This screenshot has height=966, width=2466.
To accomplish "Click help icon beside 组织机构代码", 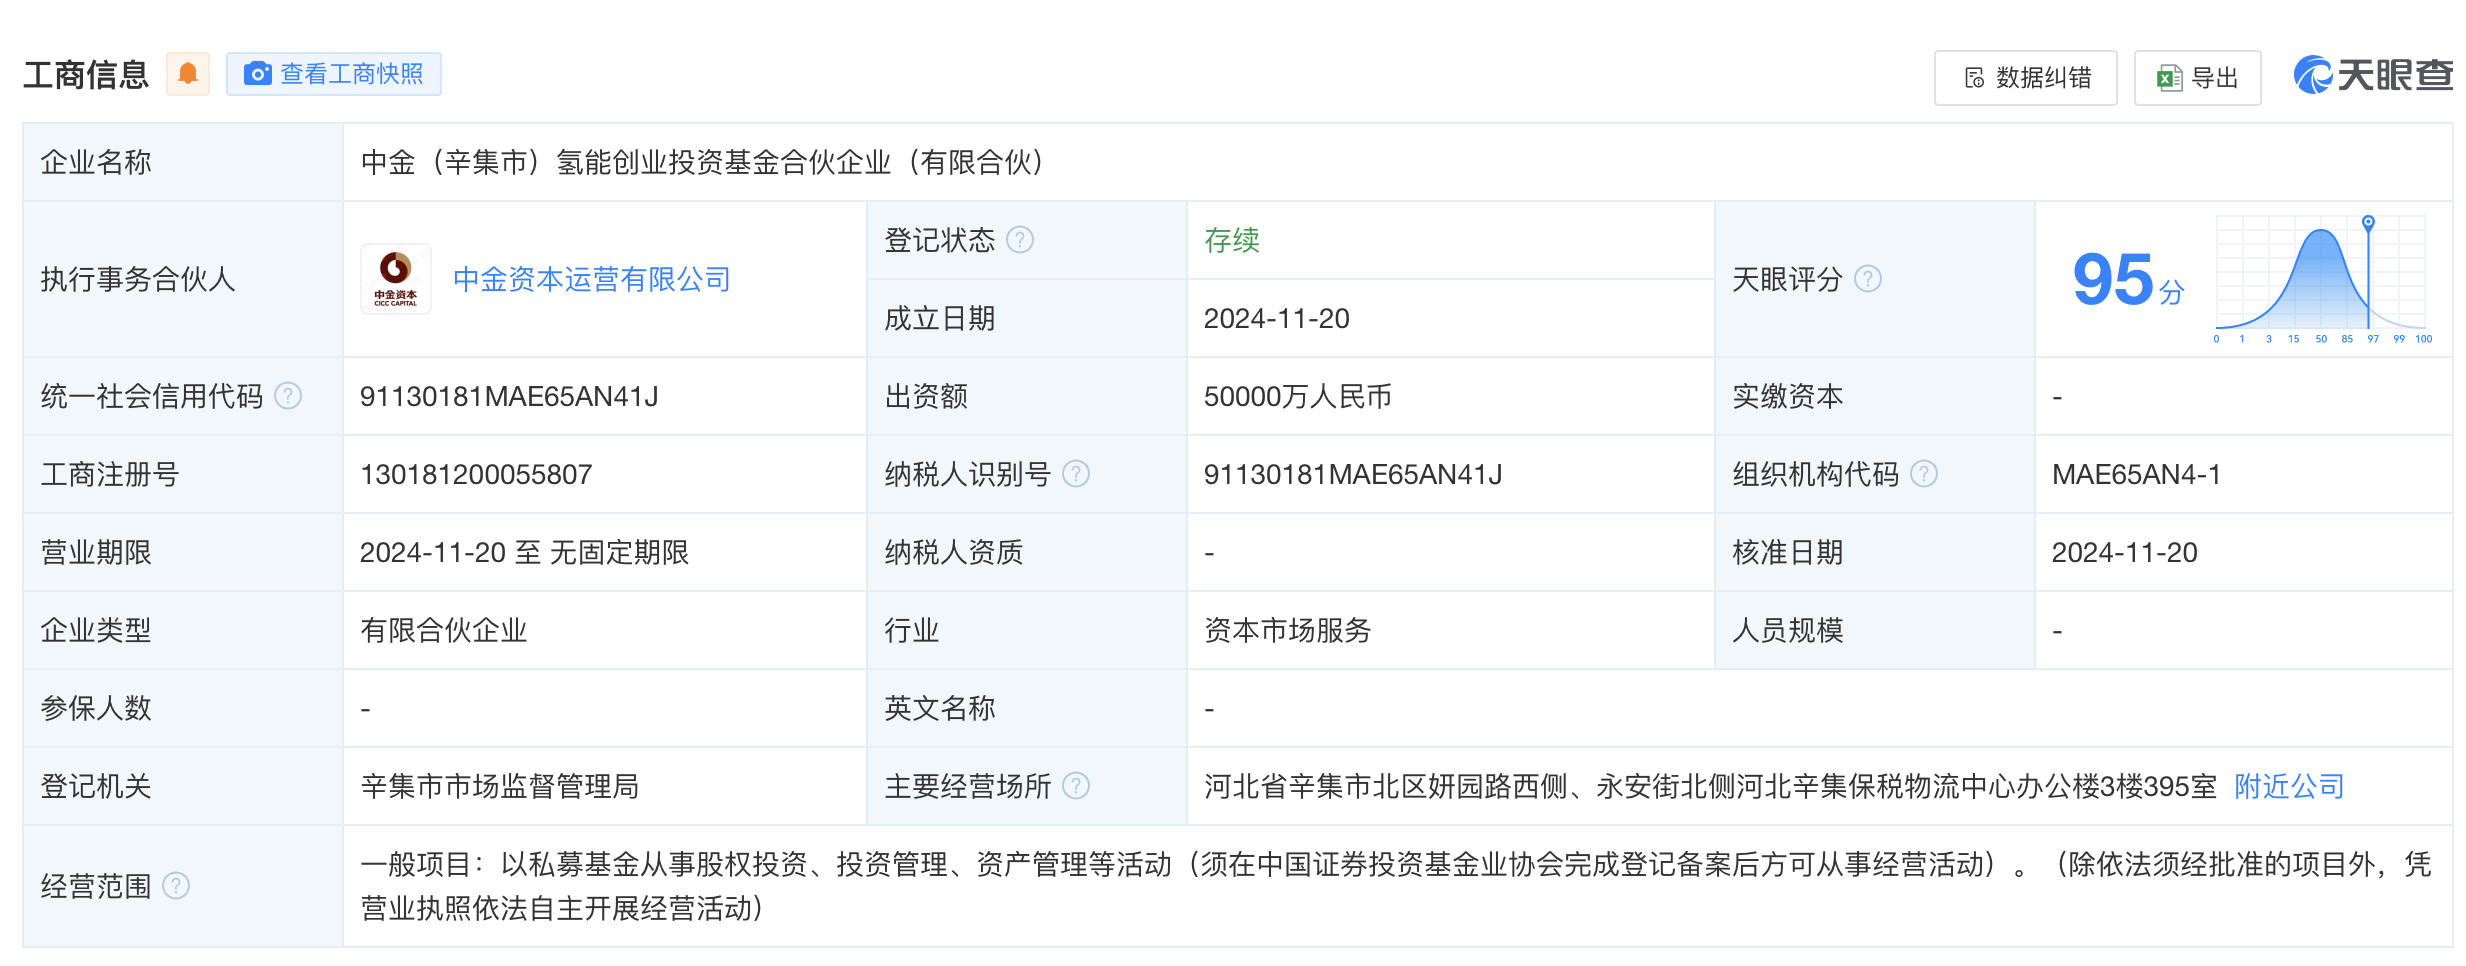I will pyautogui.click(x=1924, y=474).
